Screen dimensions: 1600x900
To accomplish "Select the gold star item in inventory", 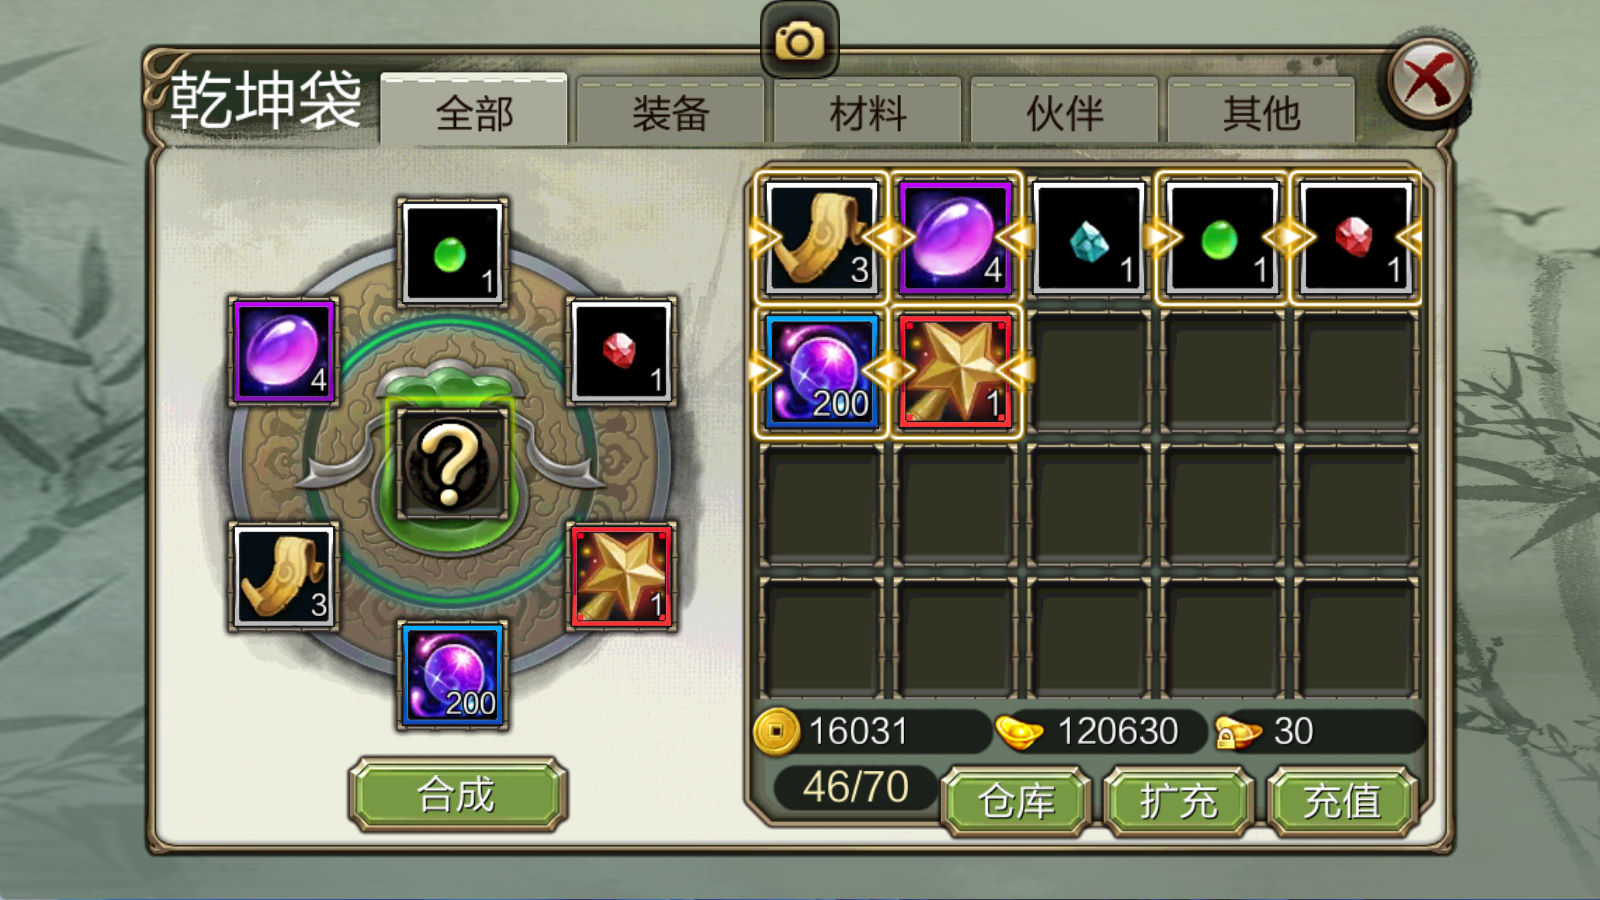I will pos(955,371).
